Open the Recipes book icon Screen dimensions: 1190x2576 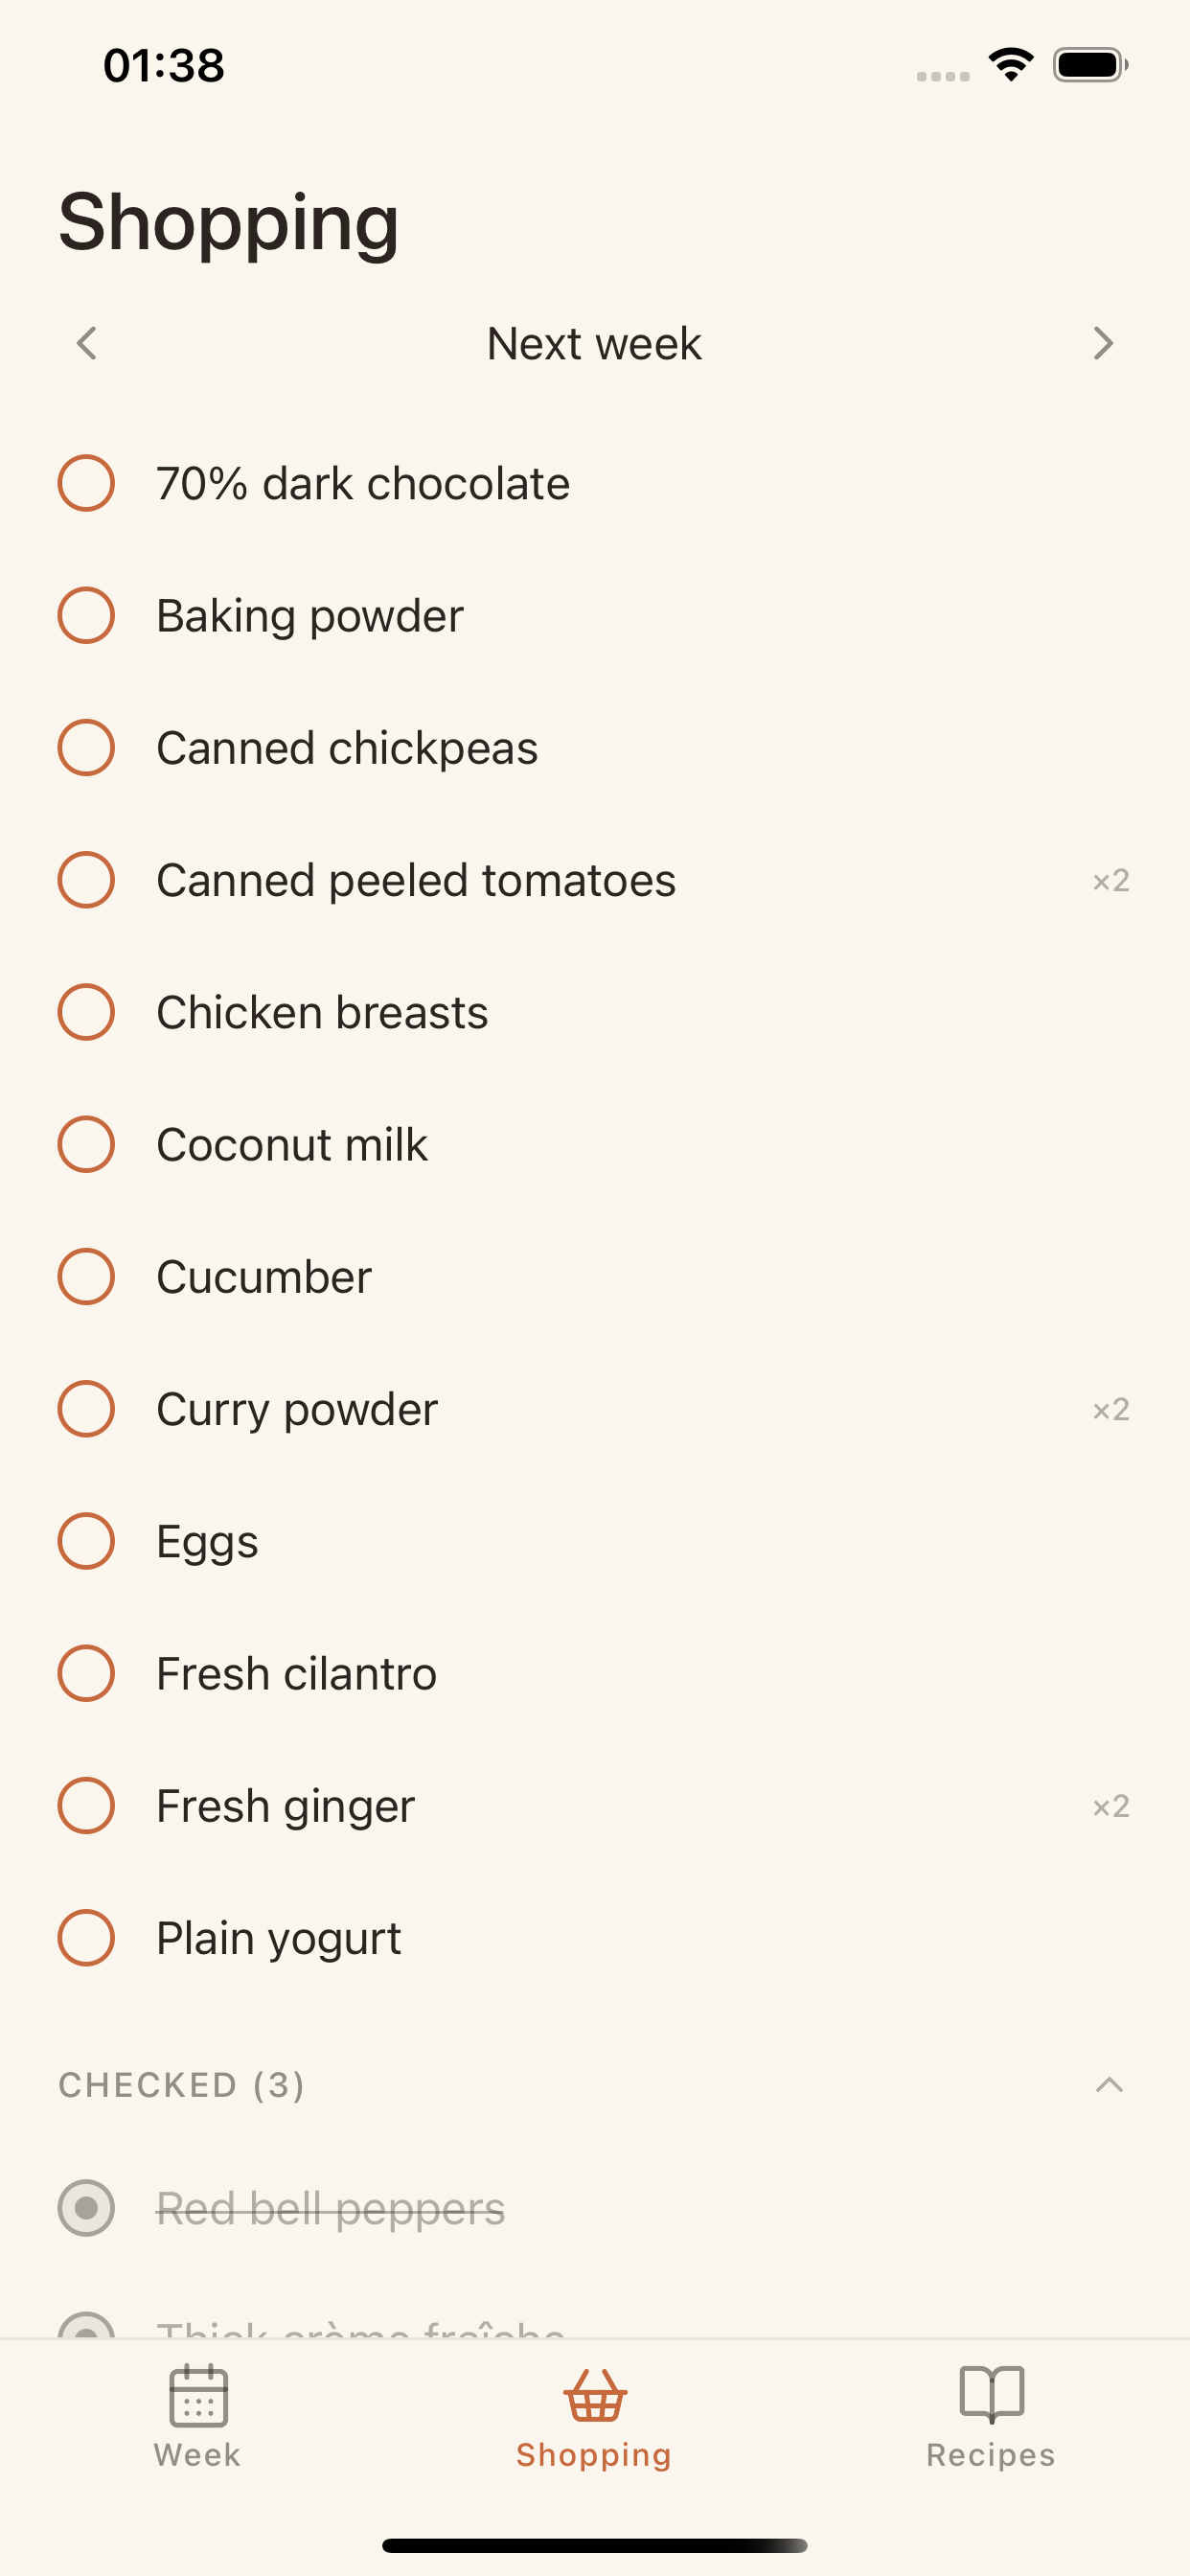pyautogui.click(x=991, y=2395)
